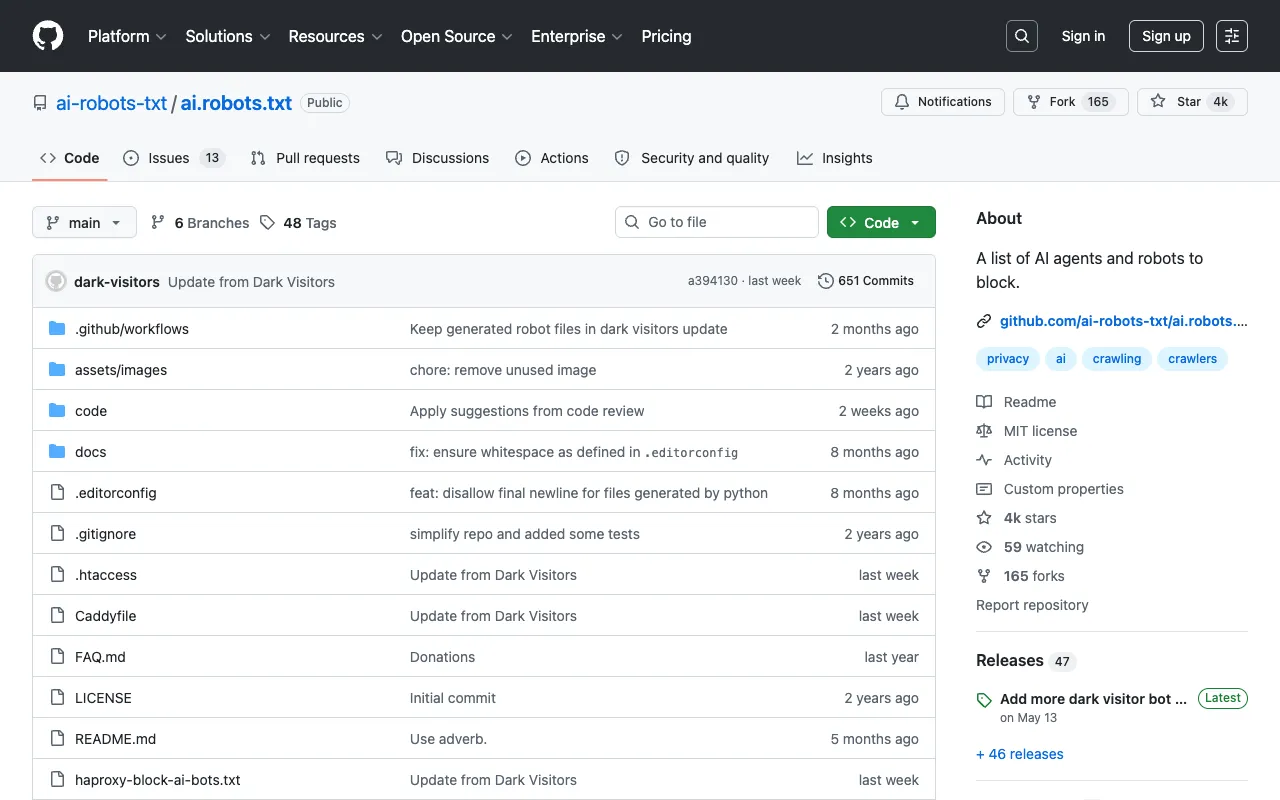Viewport: 1280px width, 800px height.
Task: Open the docs folder
Action: 90,452
